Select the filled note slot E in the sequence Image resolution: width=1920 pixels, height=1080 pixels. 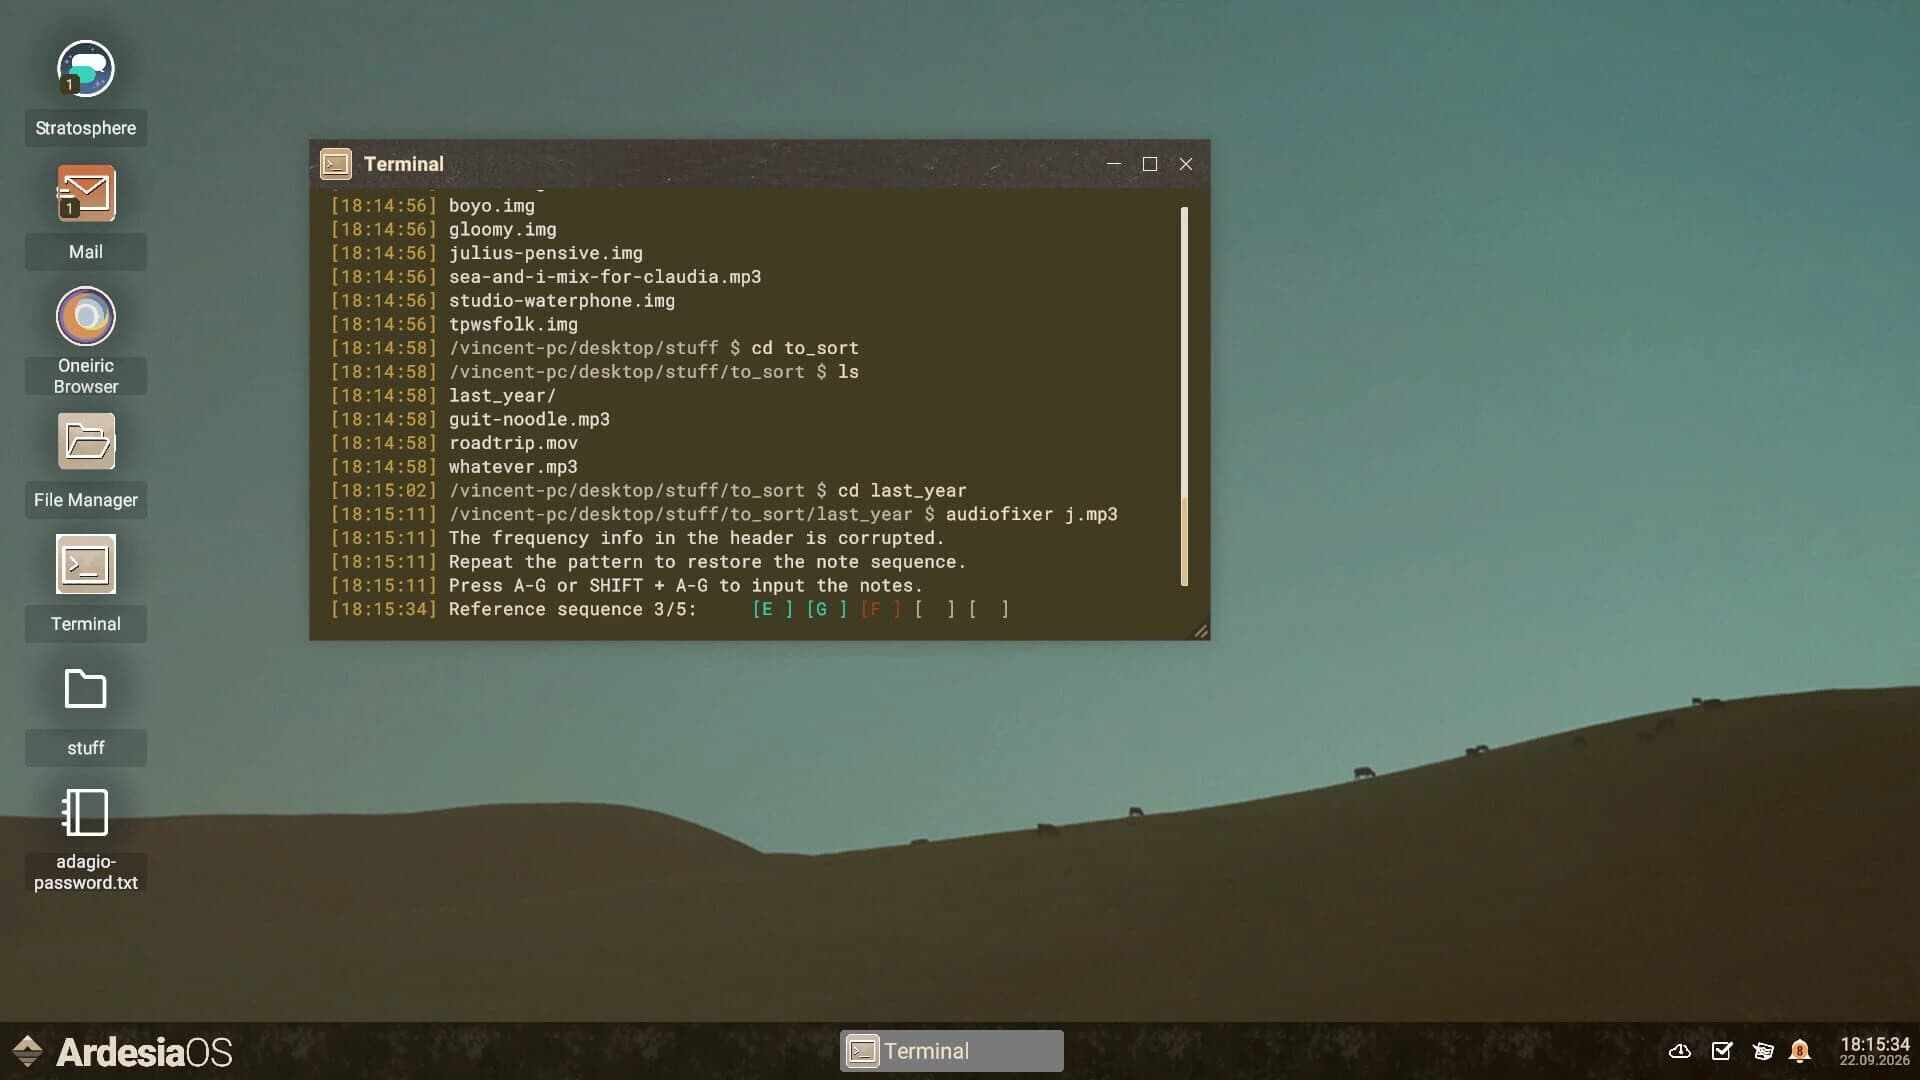click(x=770, y=609)
